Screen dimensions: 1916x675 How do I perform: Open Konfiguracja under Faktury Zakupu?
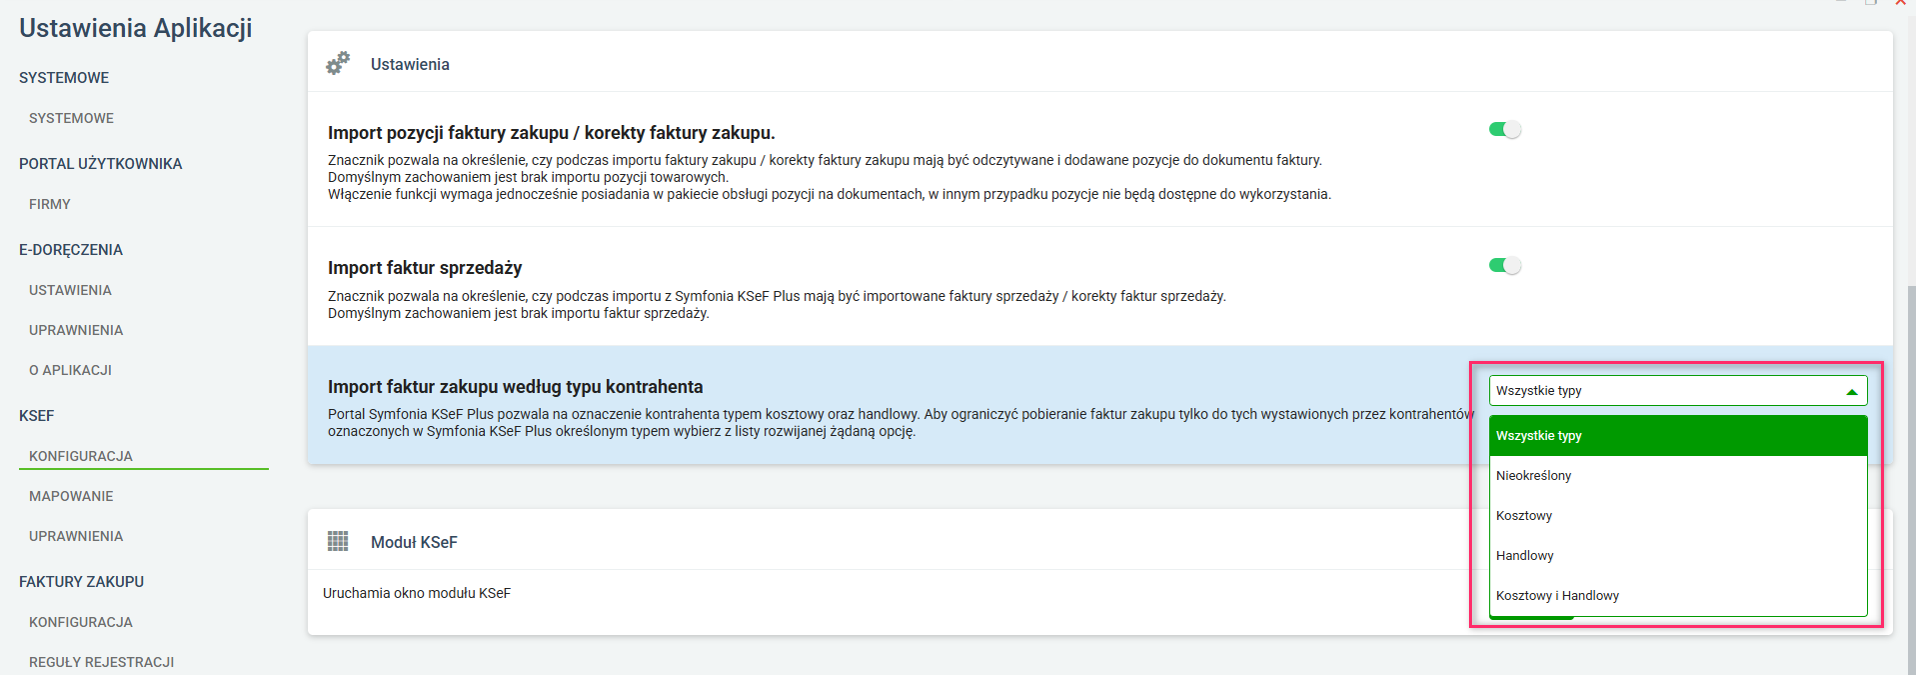(81, 622)
